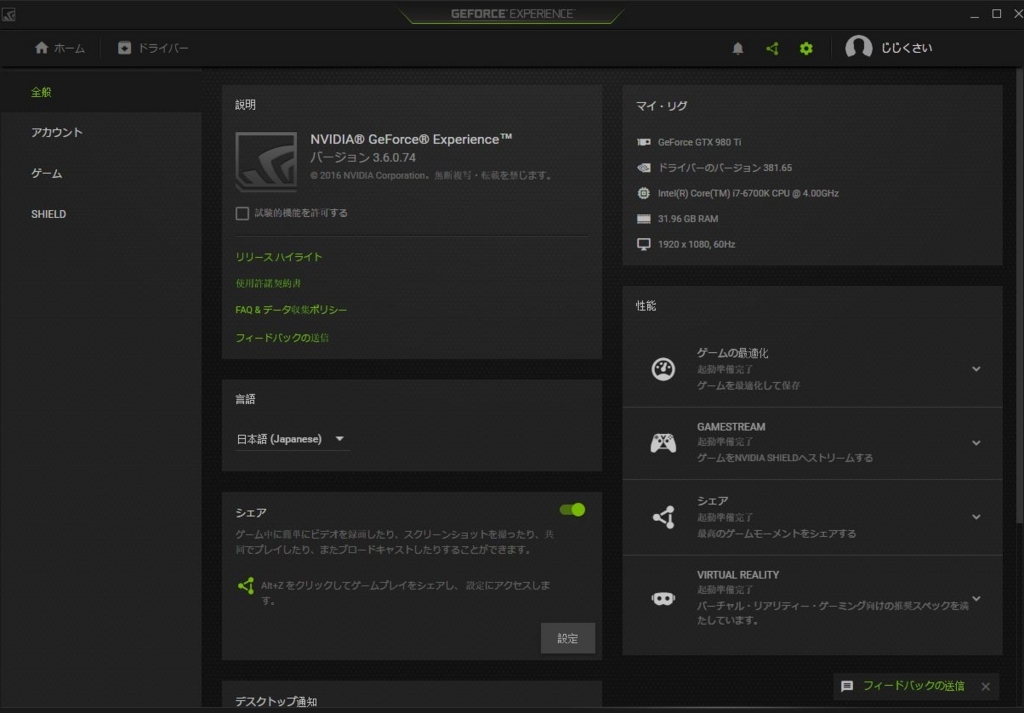This screenshot has height=713, width=1024.
Task: Click the バージョン 3.6.0.74 text
Action: 362,157
